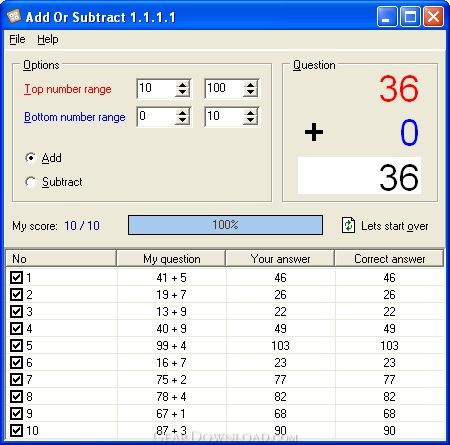Click the app icon in the title bar
The width and height of the screenshot is (450, 445).
pyautogui.click(x=14, y=16)
